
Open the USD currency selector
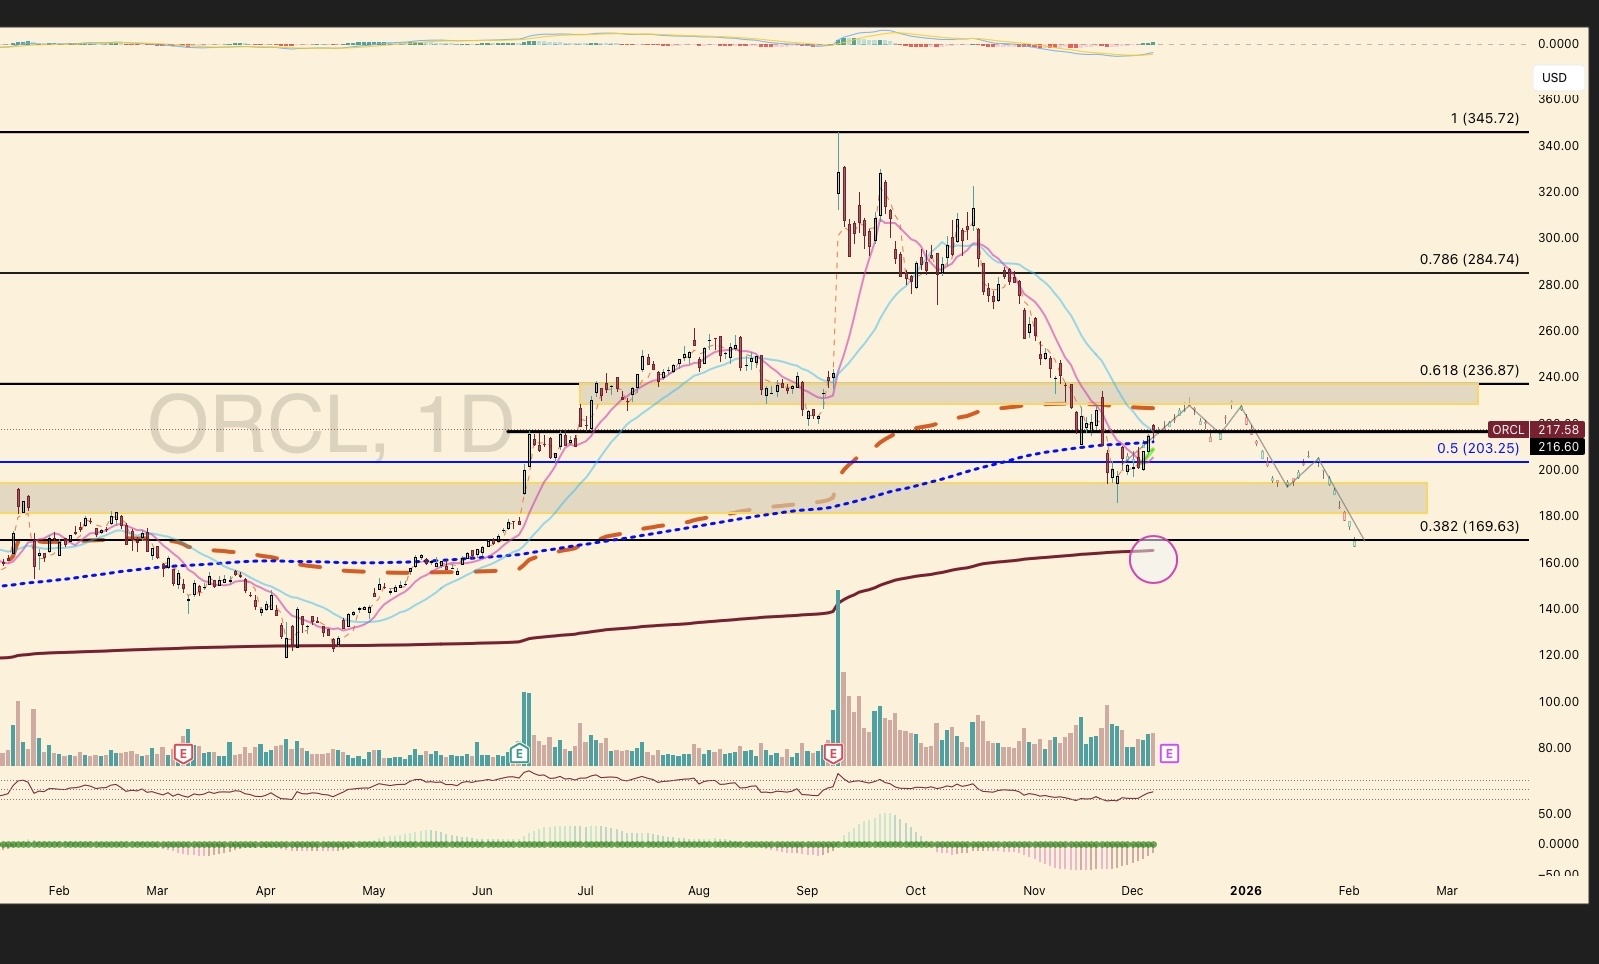(x=1554, y=78)
